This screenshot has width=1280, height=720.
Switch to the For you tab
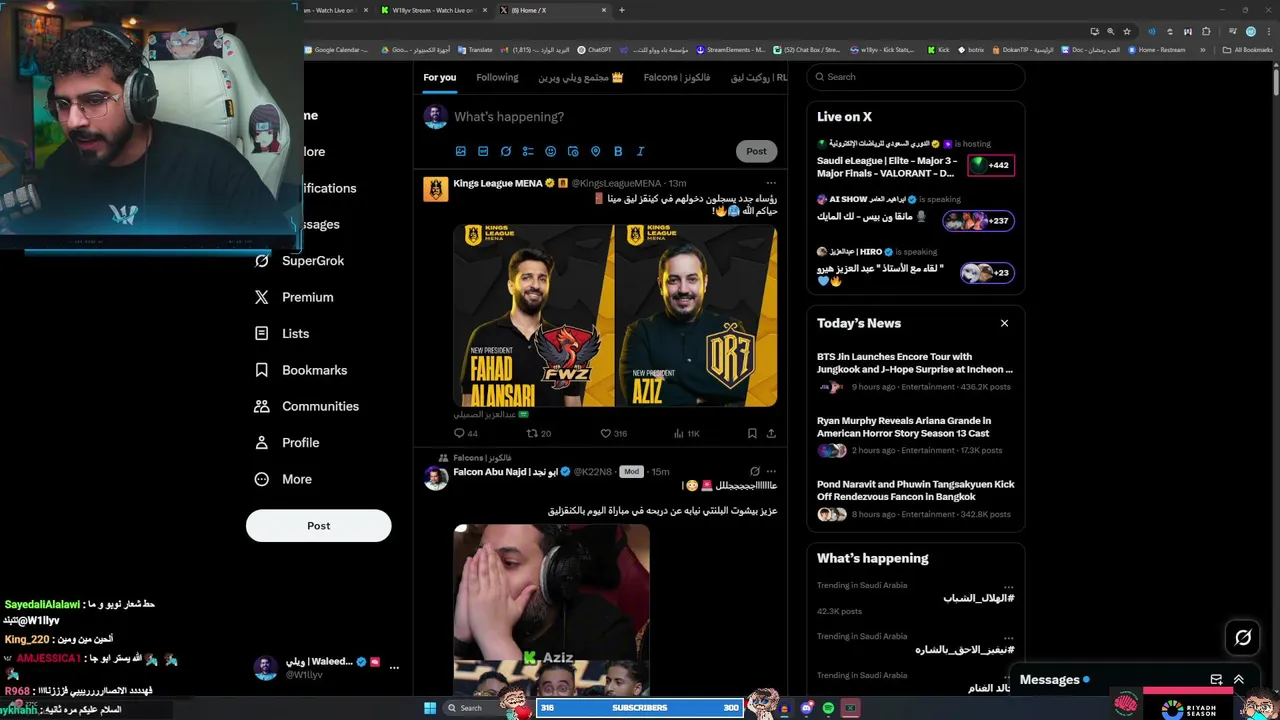(x=439, y=77)
